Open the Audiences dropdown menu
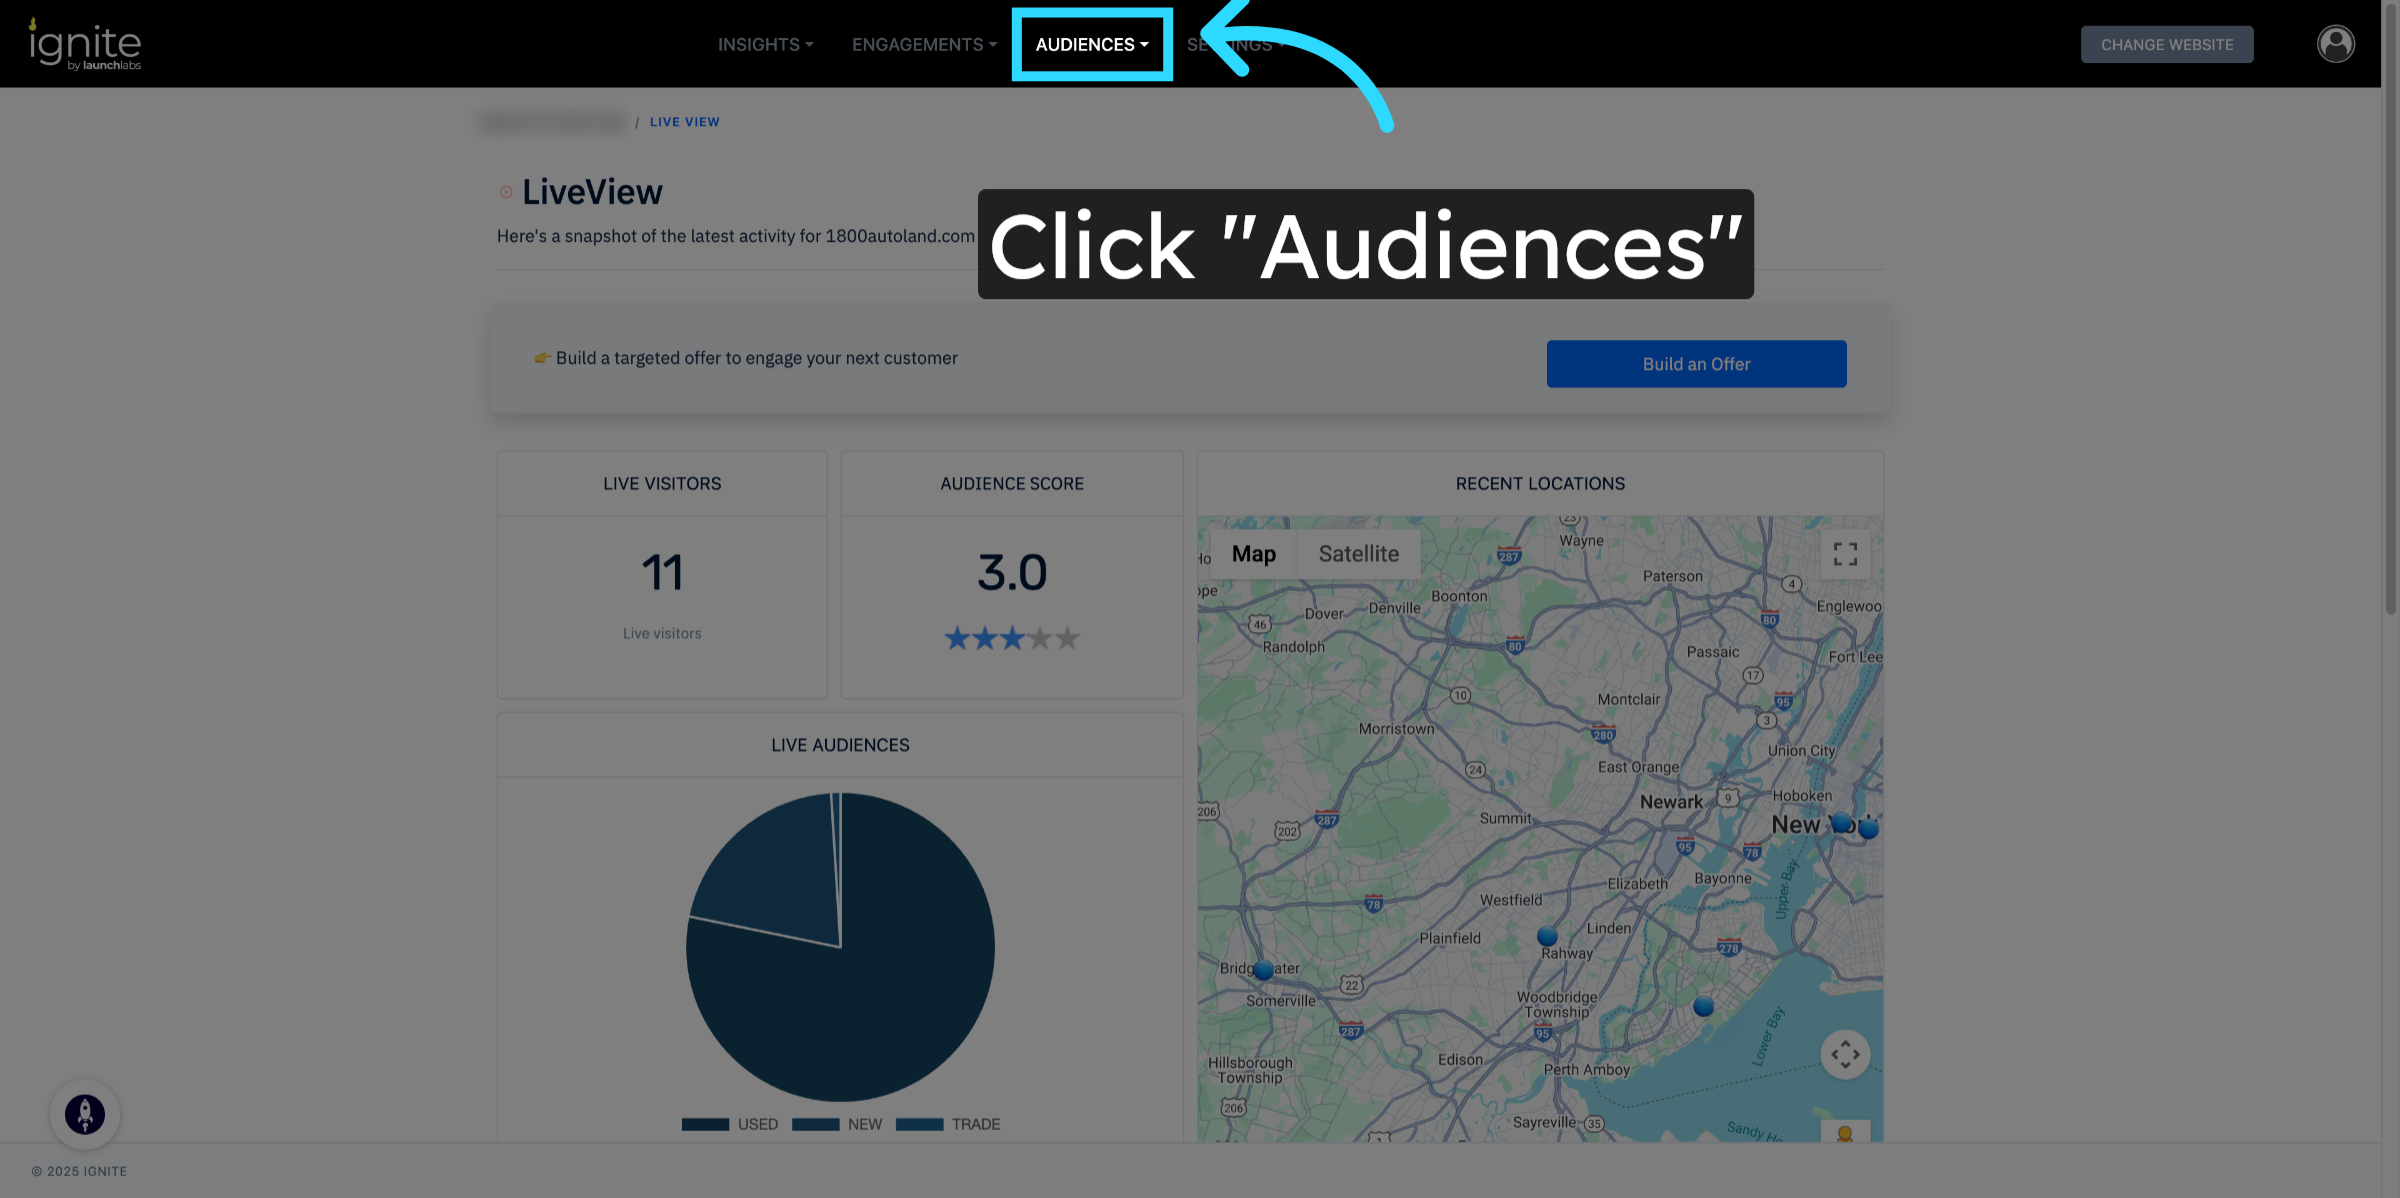The width and height of the screenshot is (2400, 1198). point(1091,45)
